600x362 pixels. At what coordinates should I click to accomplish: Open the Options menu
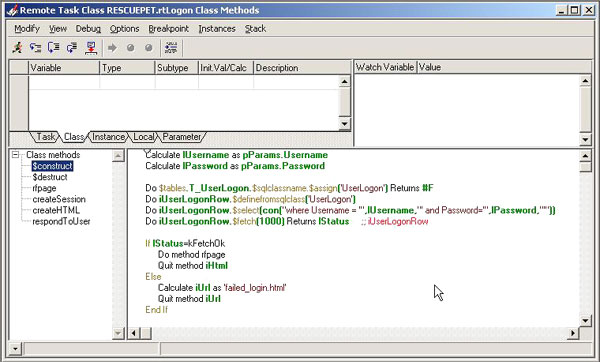coord(124,29)
